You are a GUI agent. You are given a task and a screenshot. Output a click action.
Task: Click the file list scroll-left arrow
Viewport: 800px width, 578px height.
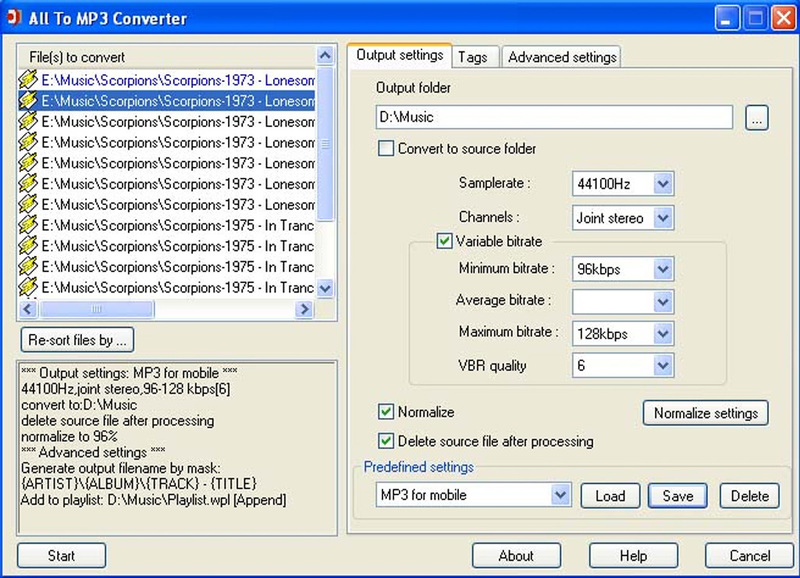tap(28, 309)
